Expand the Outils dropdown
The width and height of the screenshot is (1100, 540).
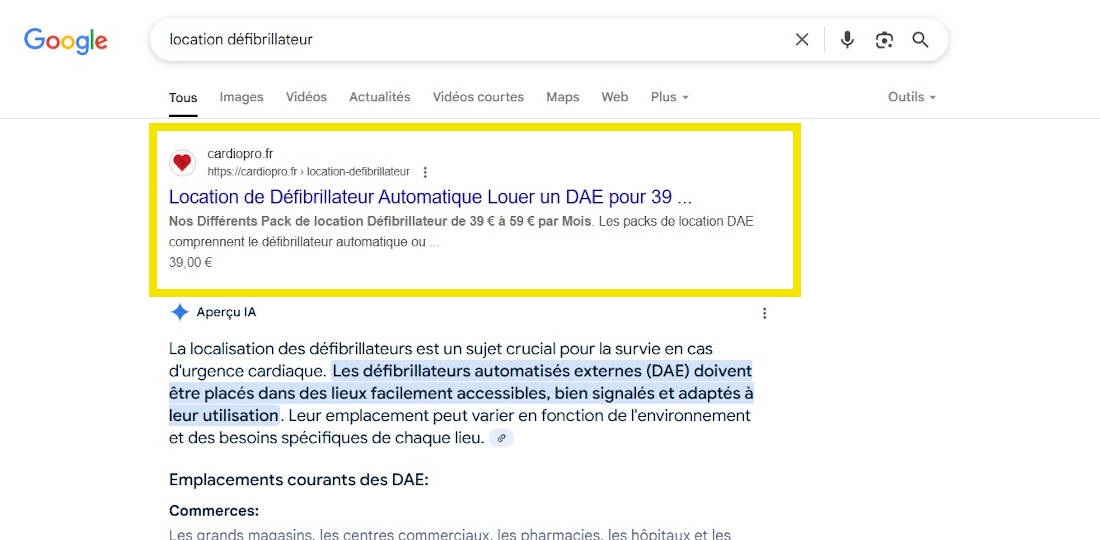(911, 97)
